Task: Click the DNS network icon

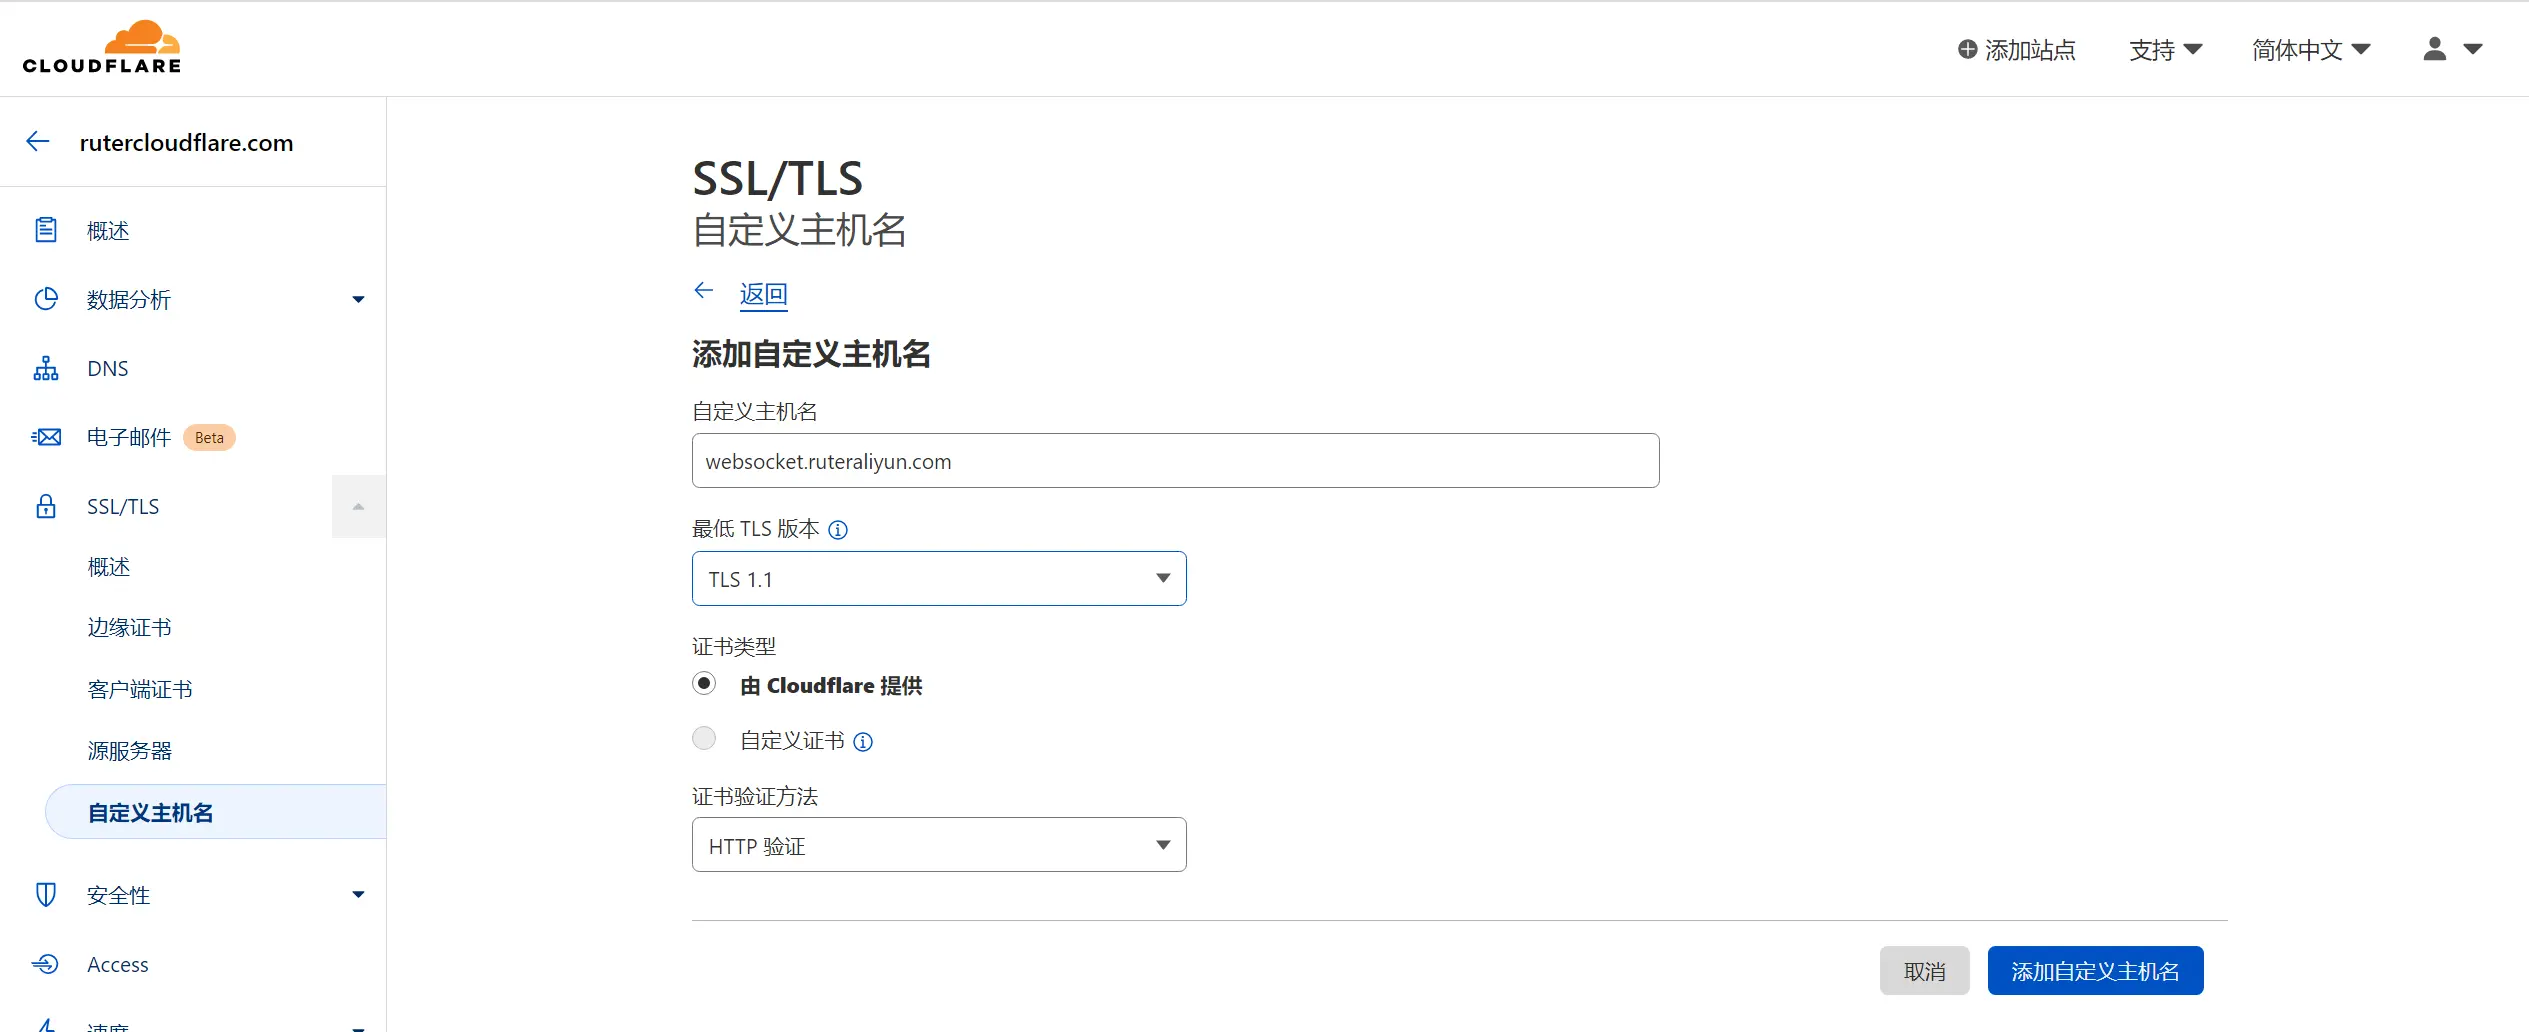Action: 46,368
